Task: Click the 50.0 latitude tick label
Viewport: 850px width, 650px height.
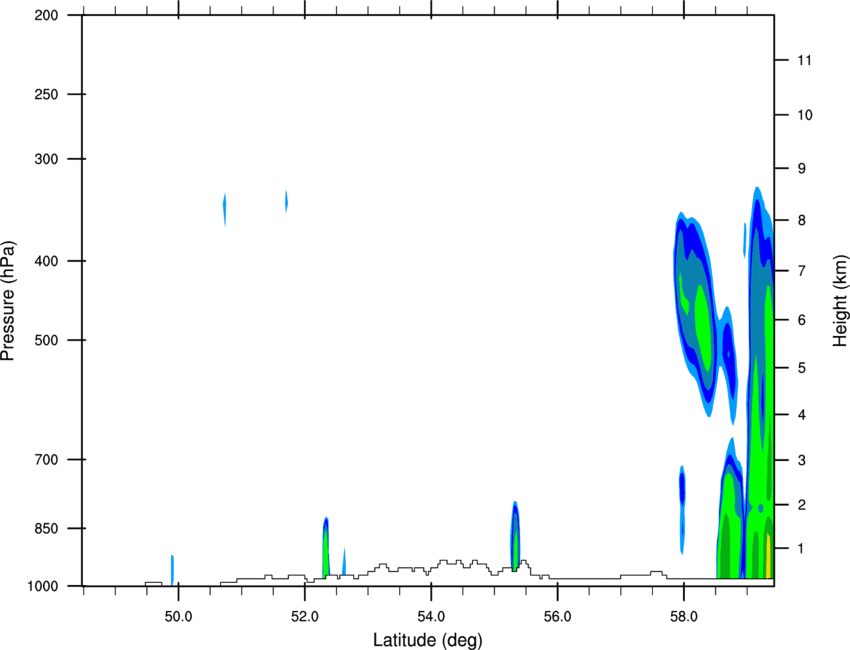Action: click(178, 617)
